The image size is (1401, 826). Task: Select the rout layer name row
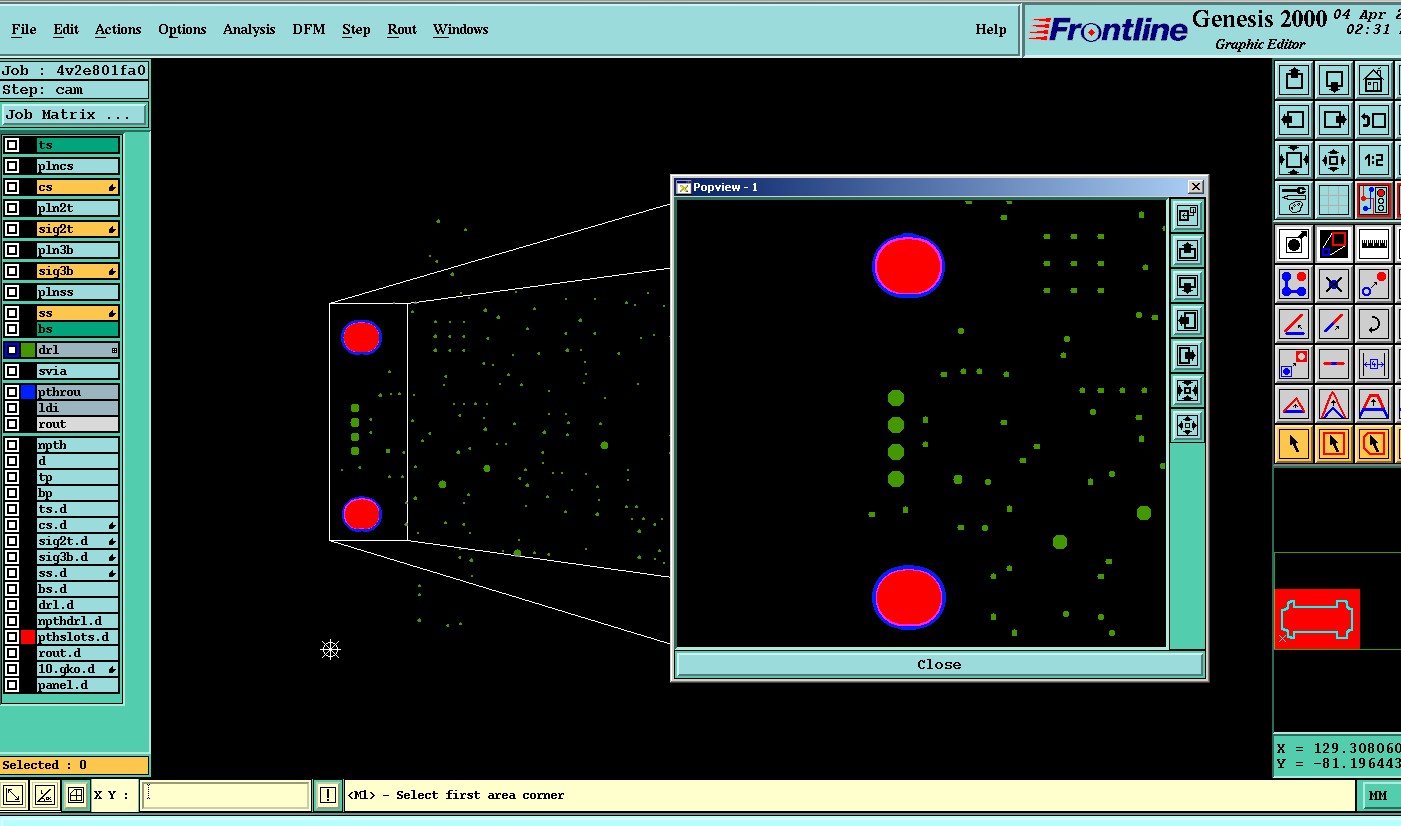point(78,424)
